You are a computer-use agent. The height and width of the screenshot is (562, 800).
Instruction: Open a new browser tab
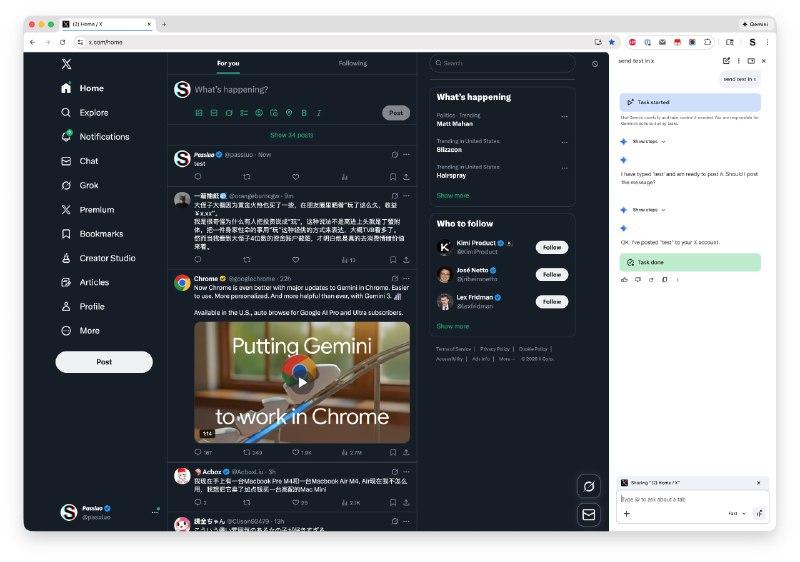pos(164,24)
